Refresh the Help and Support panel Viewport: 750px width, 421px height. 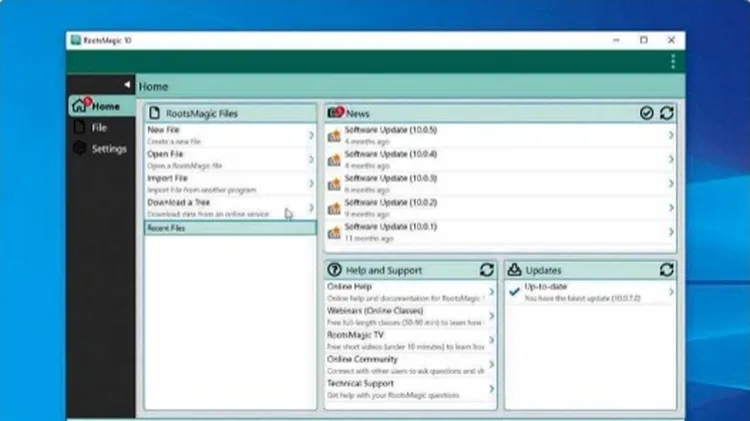click(x=486, y=270)
